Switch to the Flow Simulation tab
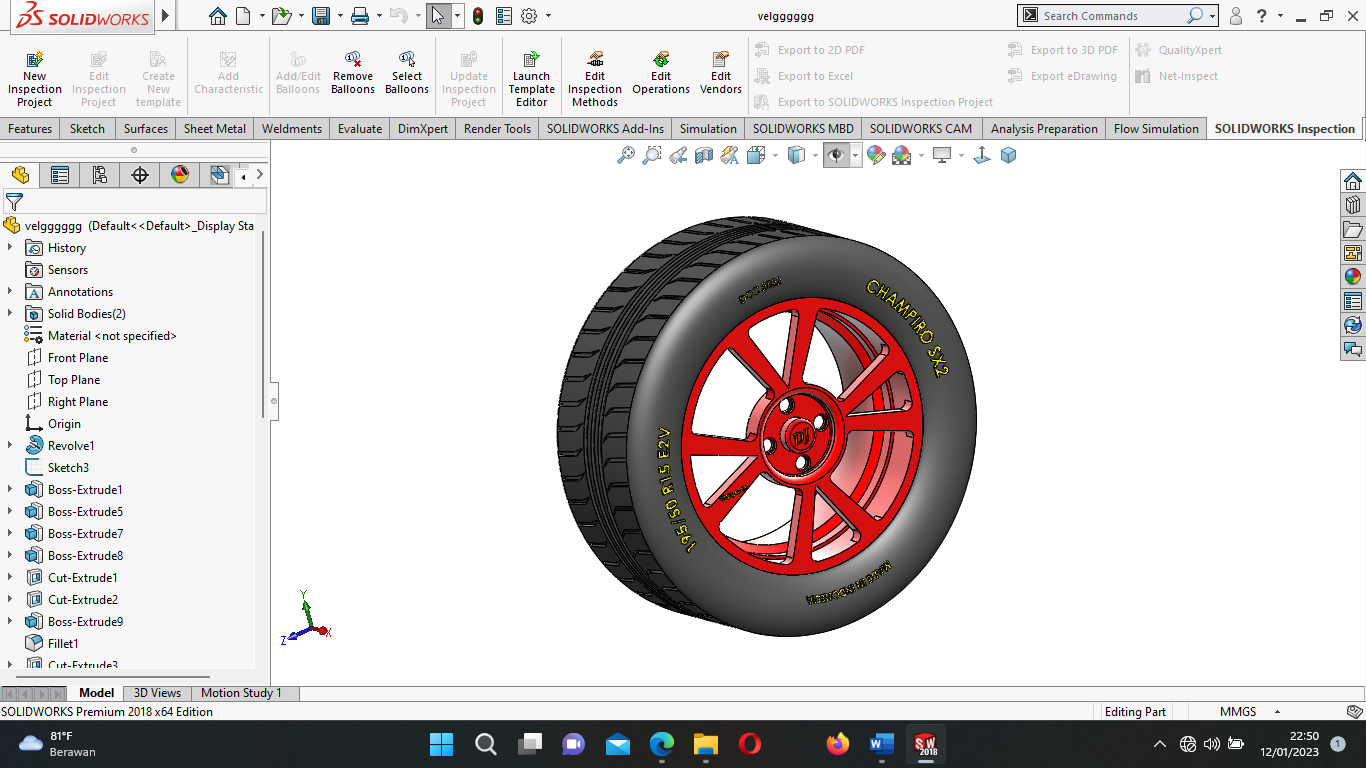Screen dimensions: 1366x768 tap(1156, 129)
